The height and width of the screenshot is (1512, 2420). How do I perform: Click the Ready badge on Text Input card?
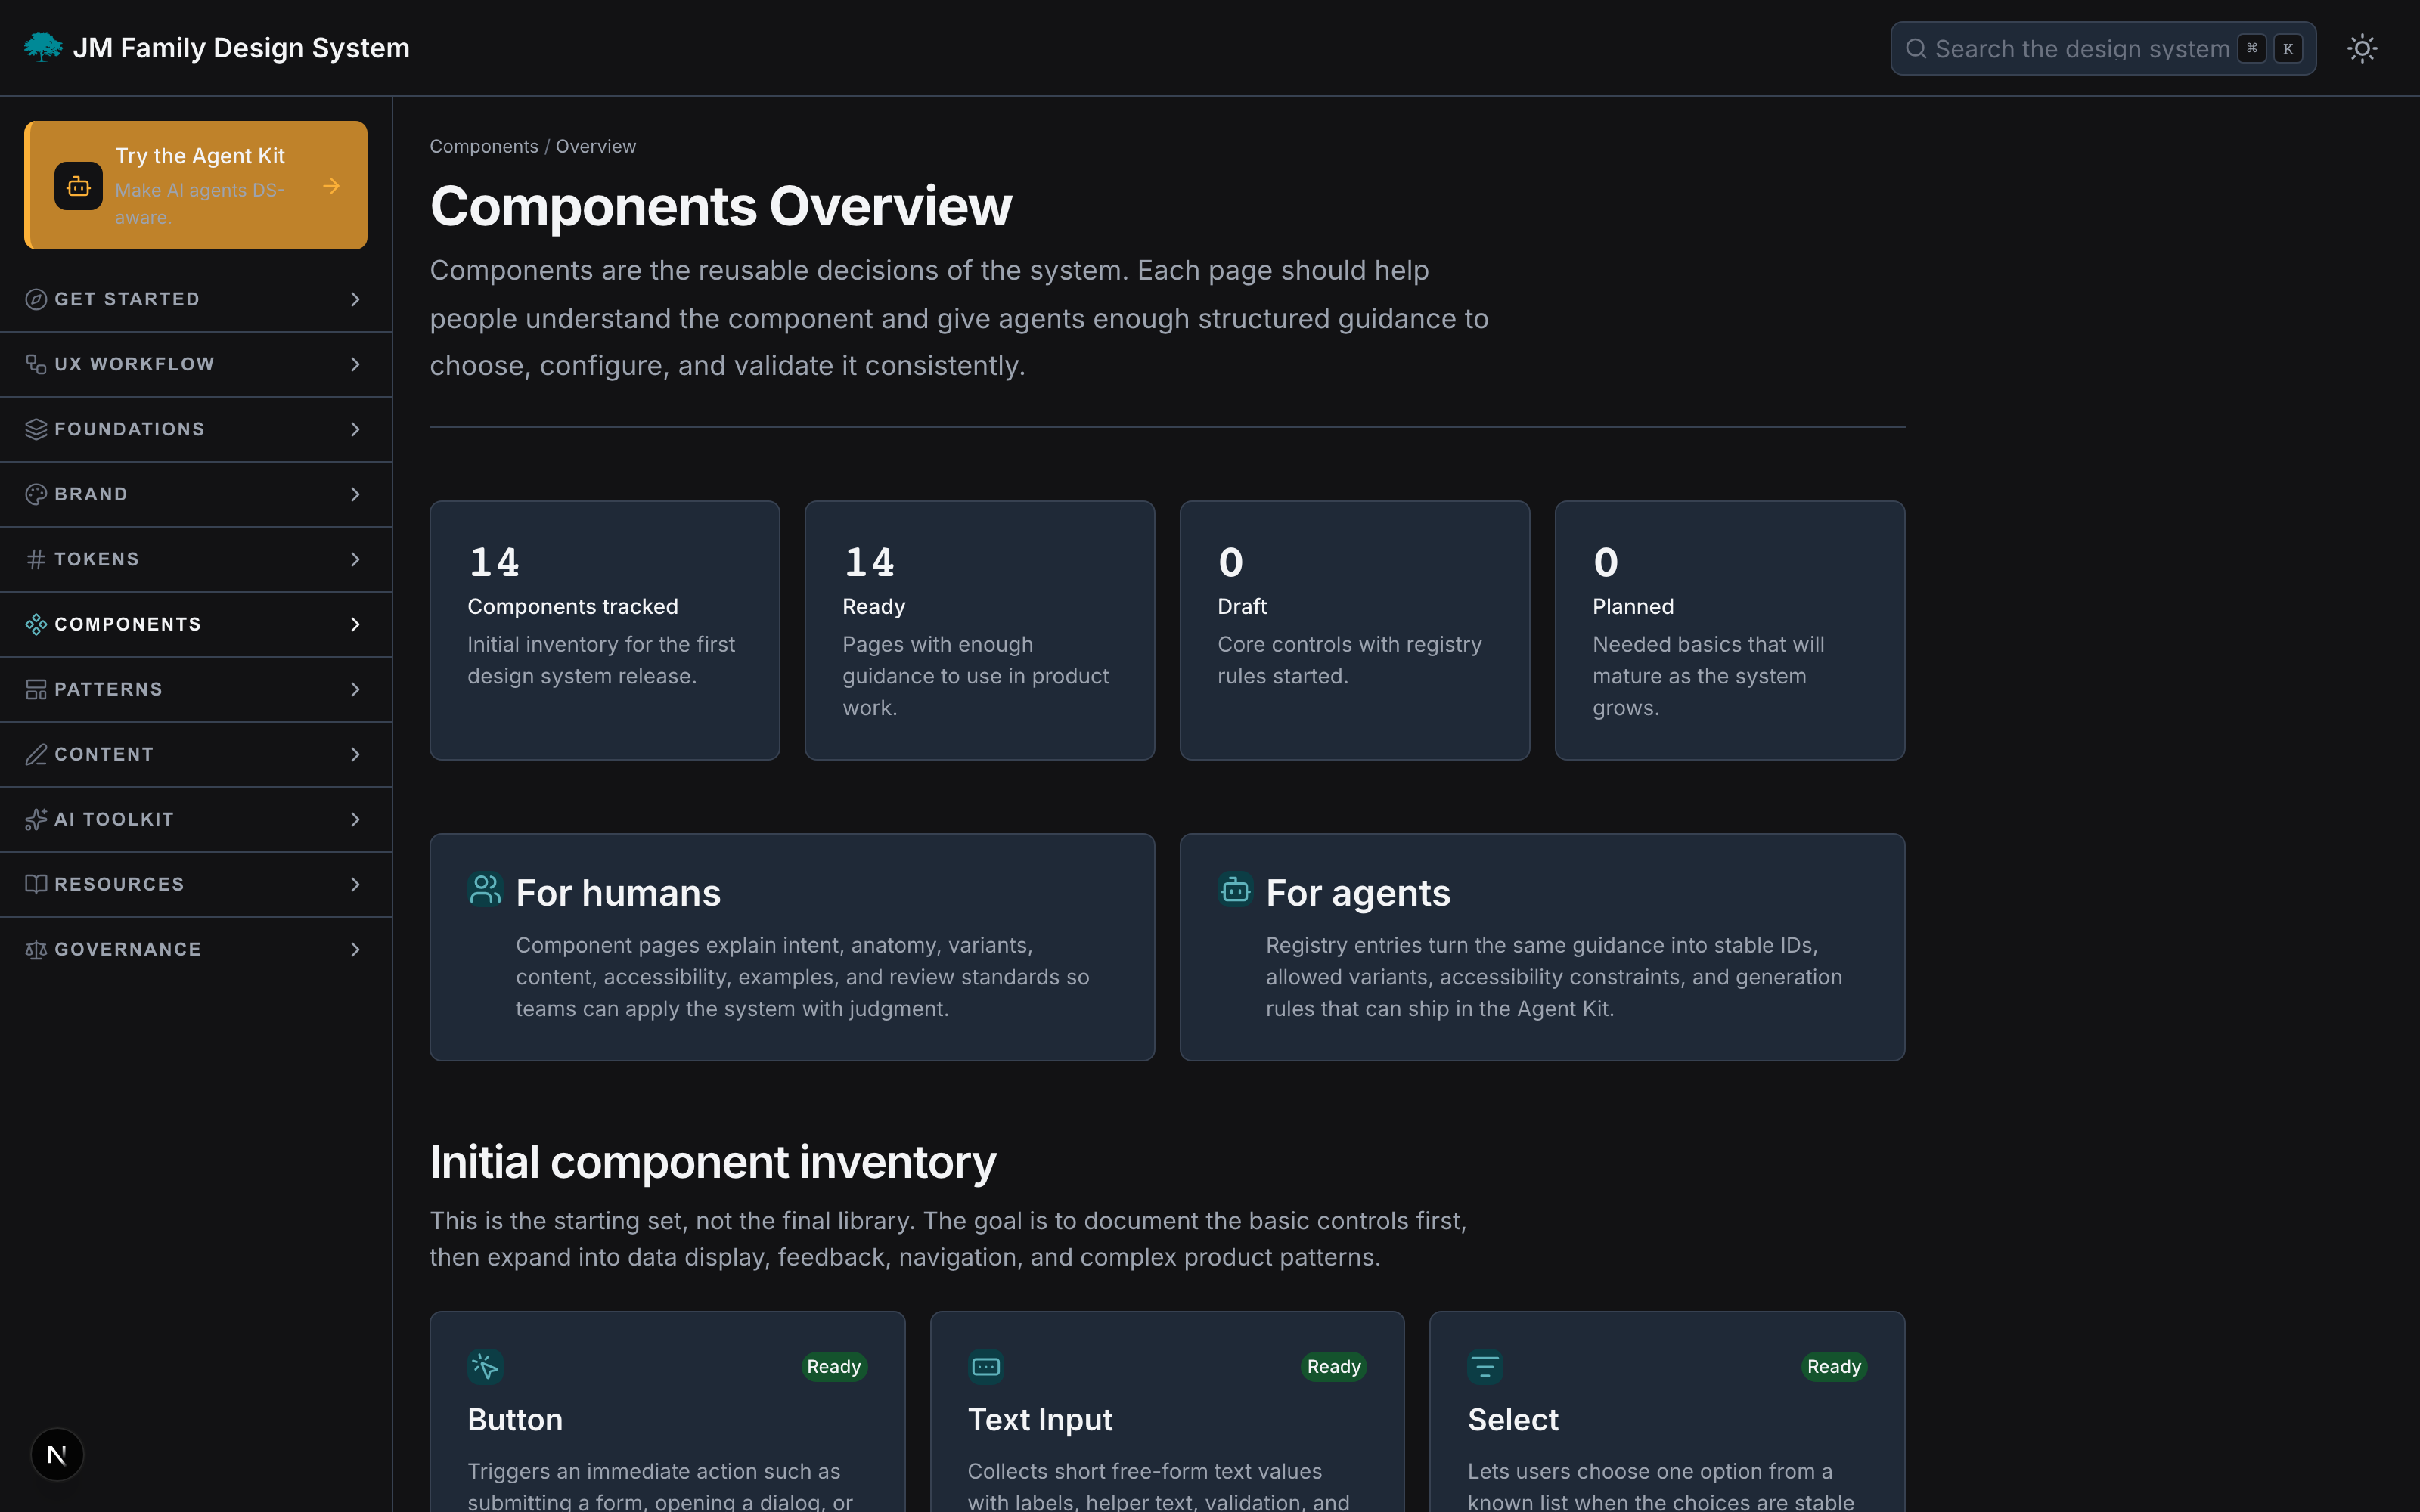1334,1366
